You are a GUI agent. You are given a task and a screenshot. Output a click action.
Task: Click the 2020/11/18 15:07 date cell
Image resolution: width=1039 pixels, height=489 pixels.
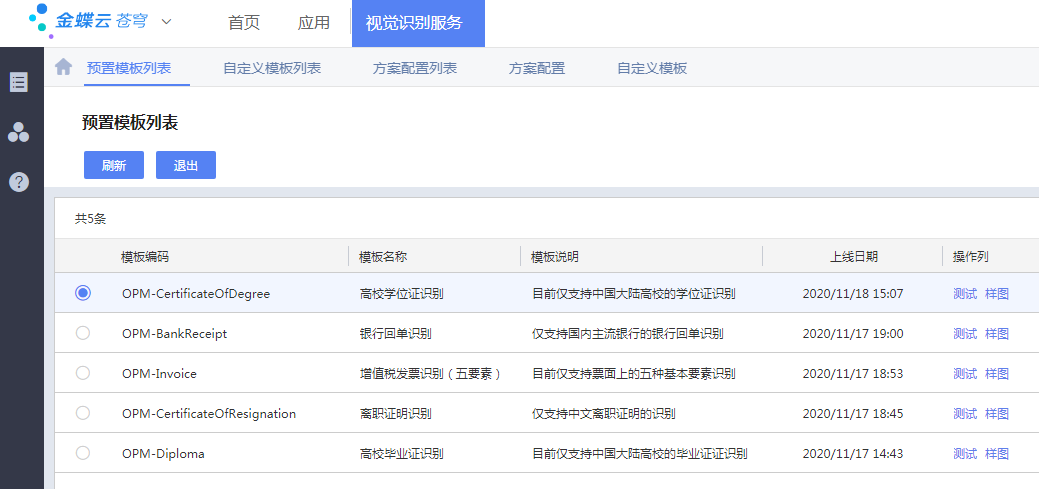coord(853,294)
